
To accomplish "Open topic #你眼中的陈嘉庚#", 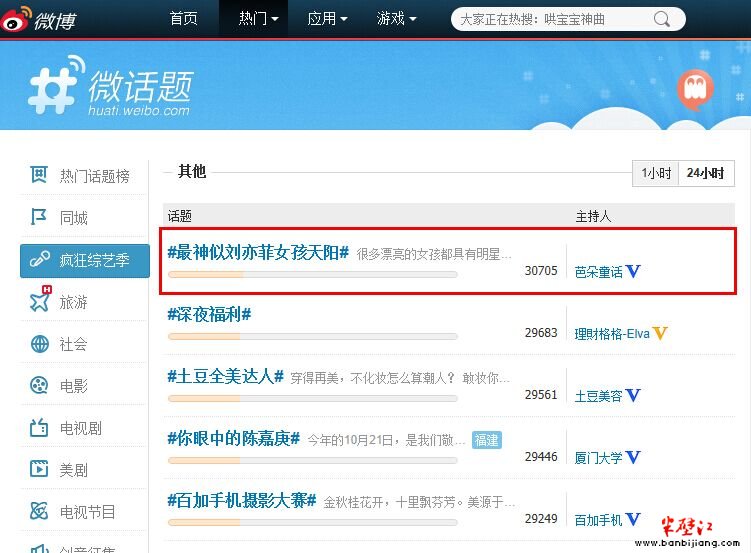I will pyautogui.click(x=234, y=438).
